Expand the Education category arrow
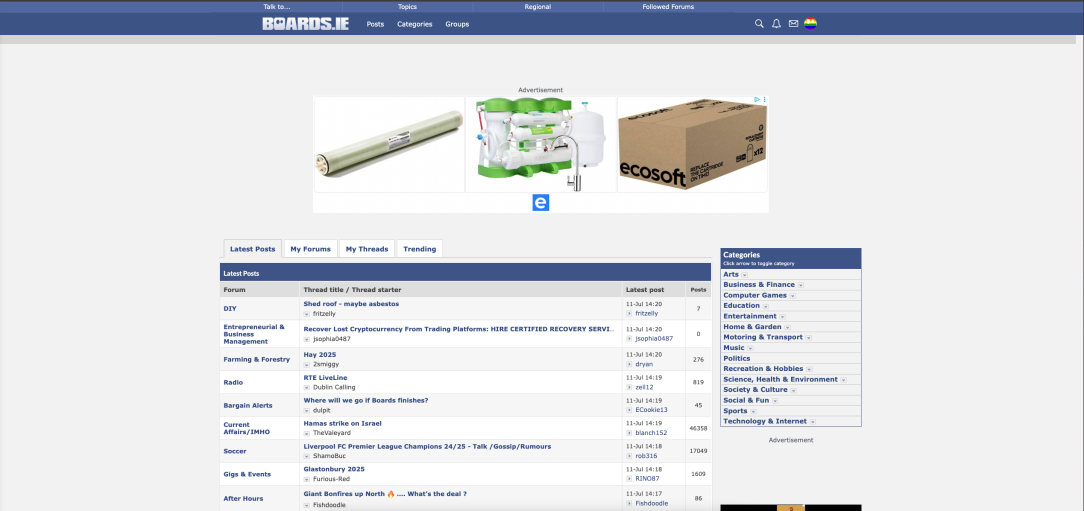The image size is (1084, 511). coord(766,306)
